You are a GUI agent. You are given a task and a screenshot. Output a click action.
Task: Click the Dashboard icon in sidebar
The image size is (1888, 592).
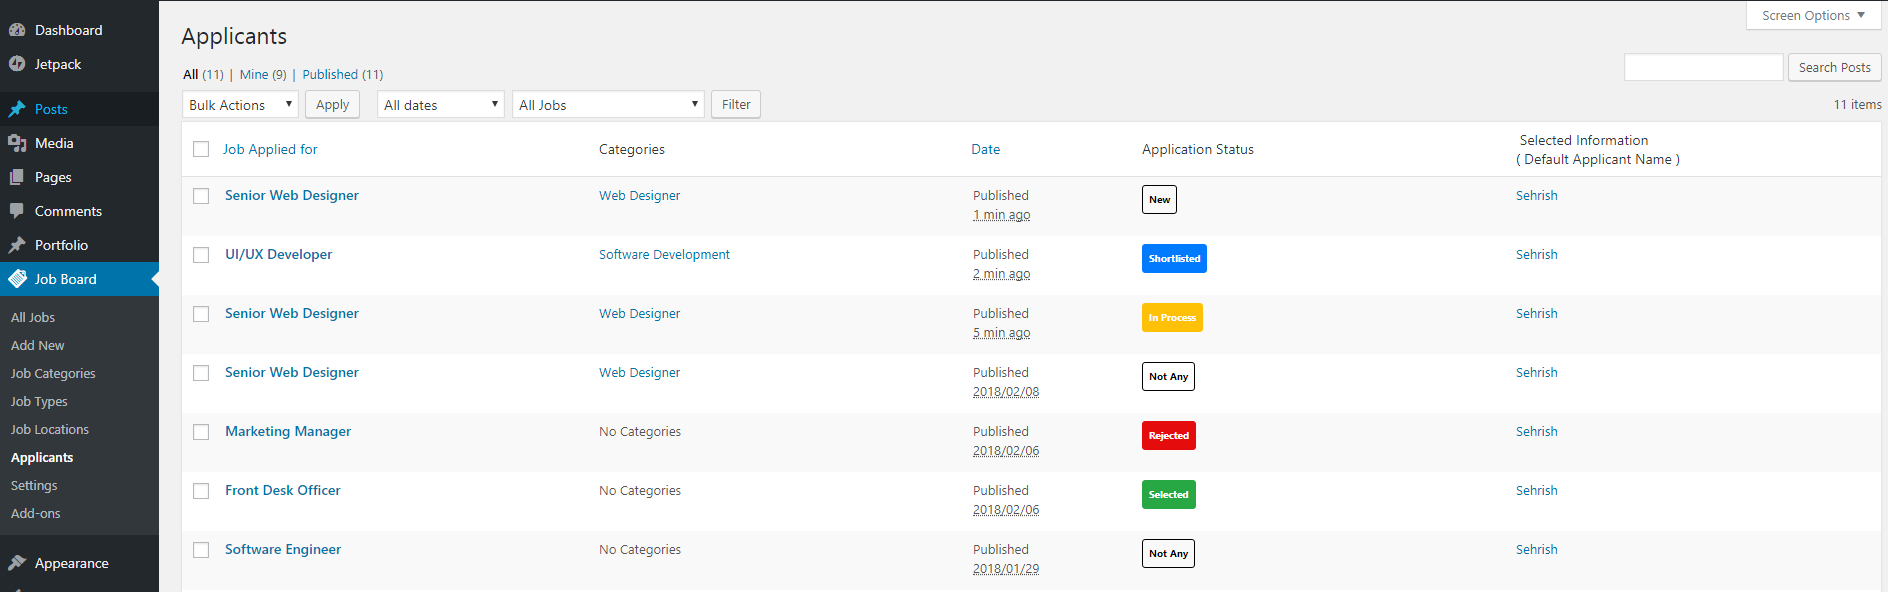17,30
